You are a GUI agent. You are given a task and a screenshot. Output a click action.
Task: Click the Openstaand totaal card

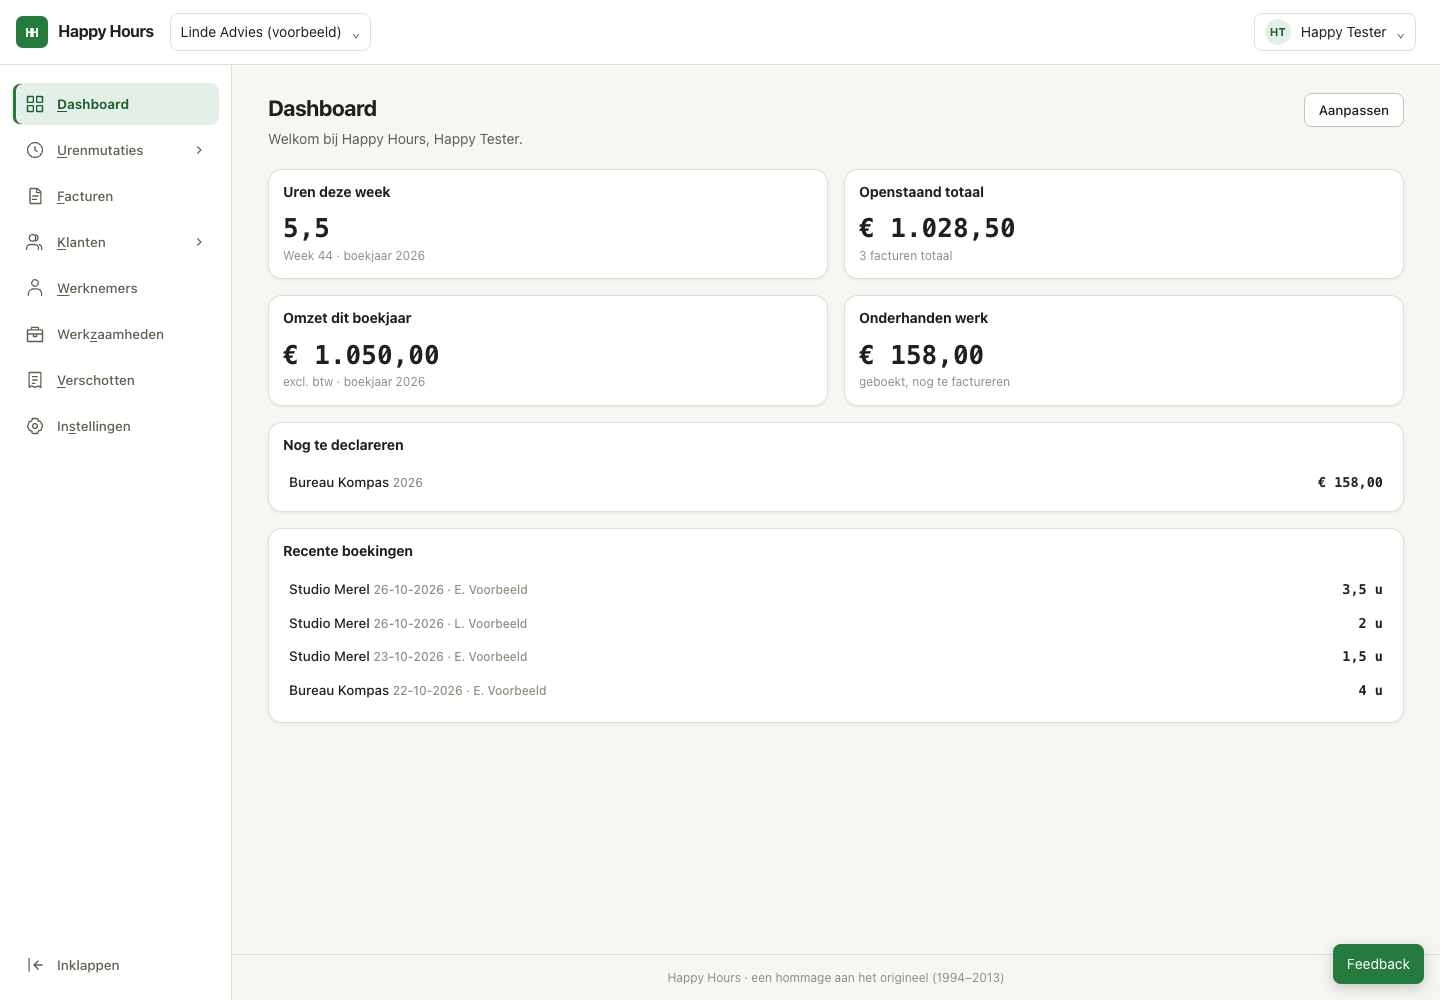[x=1124, y=224]
